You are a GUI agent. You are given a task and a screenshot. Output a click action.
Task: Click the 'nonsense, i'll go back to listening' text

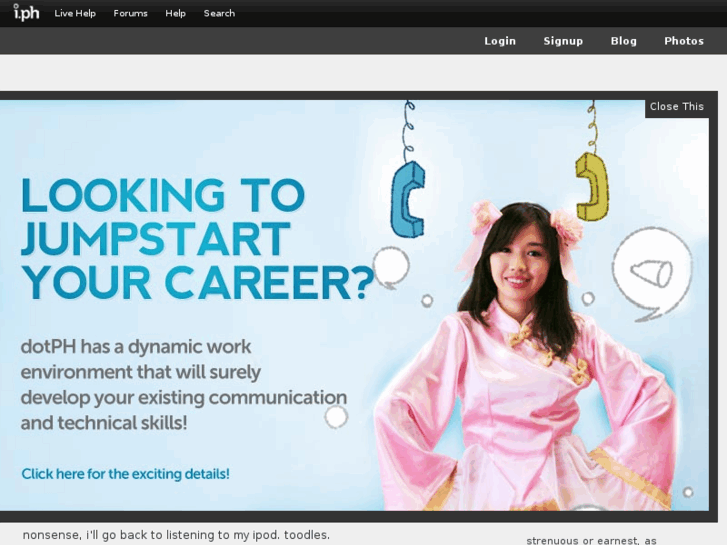click(176, 535)
